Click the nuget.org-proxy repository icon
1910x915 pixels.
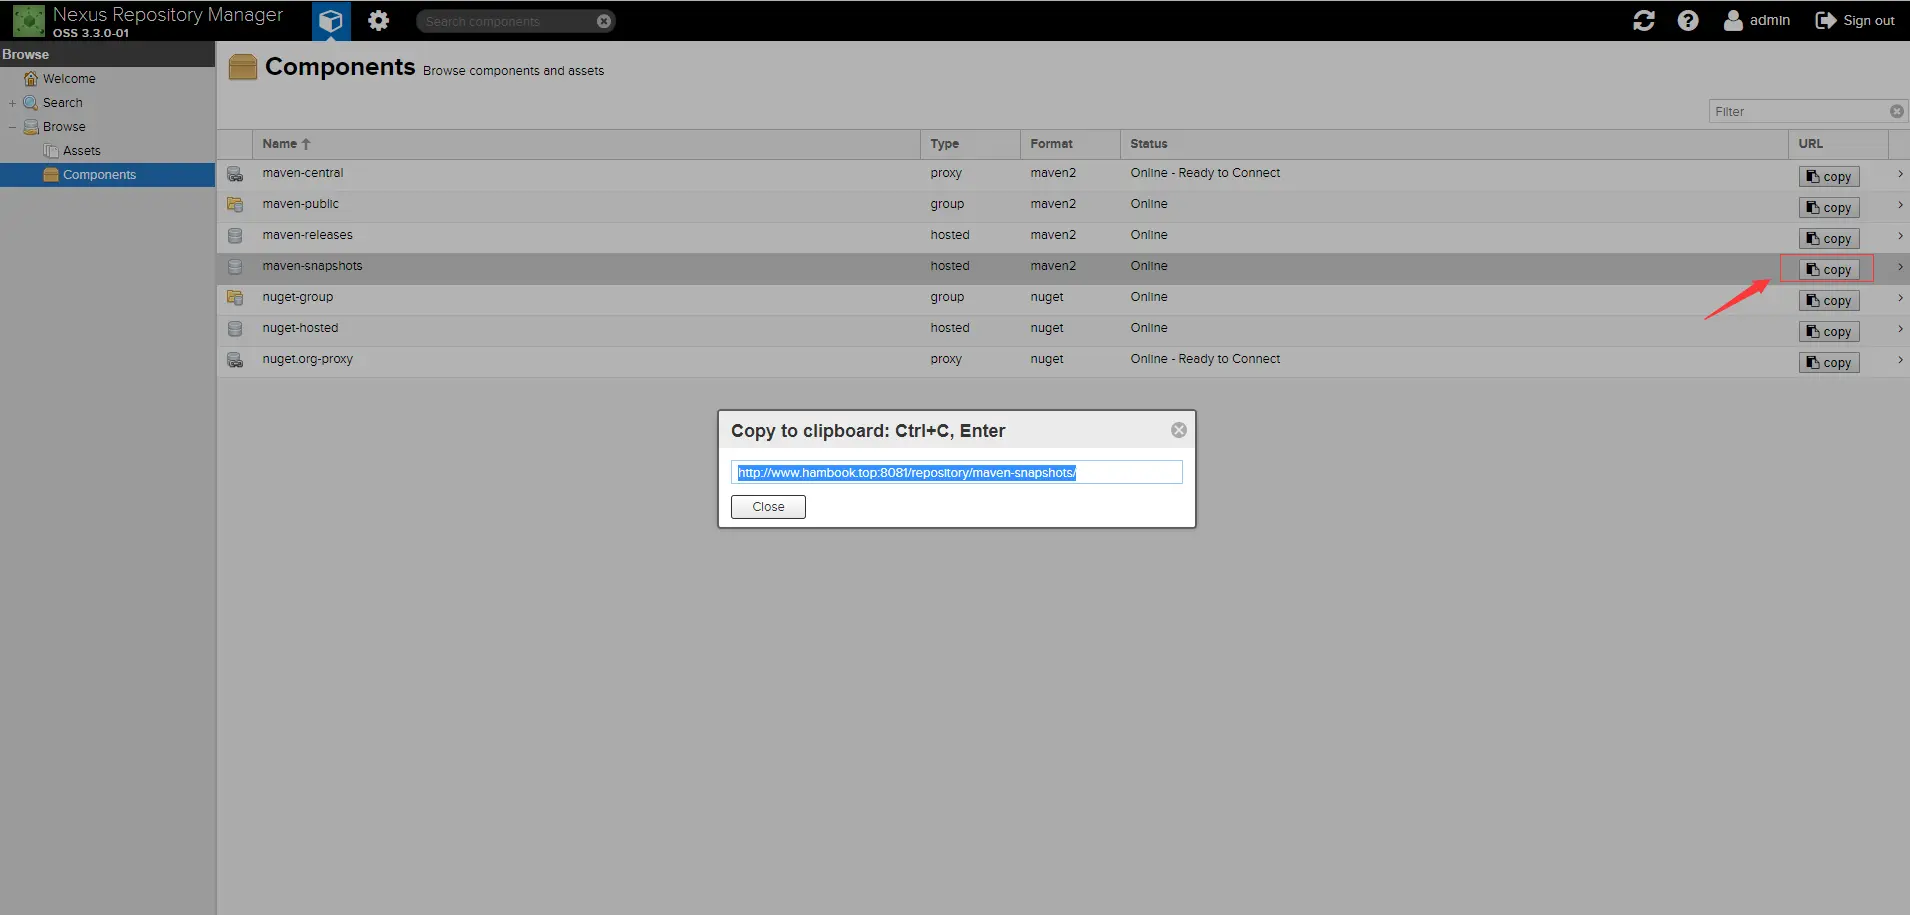(235, 360)
